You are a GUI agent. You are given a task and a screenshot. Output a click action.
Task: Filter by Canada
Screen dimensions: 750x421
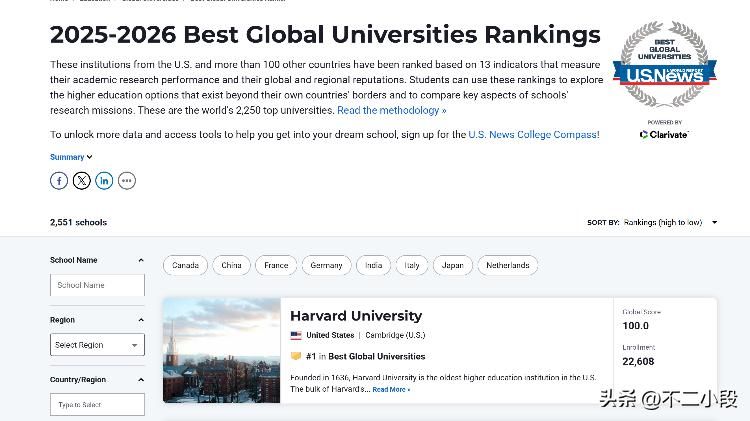tap(185, 266)
